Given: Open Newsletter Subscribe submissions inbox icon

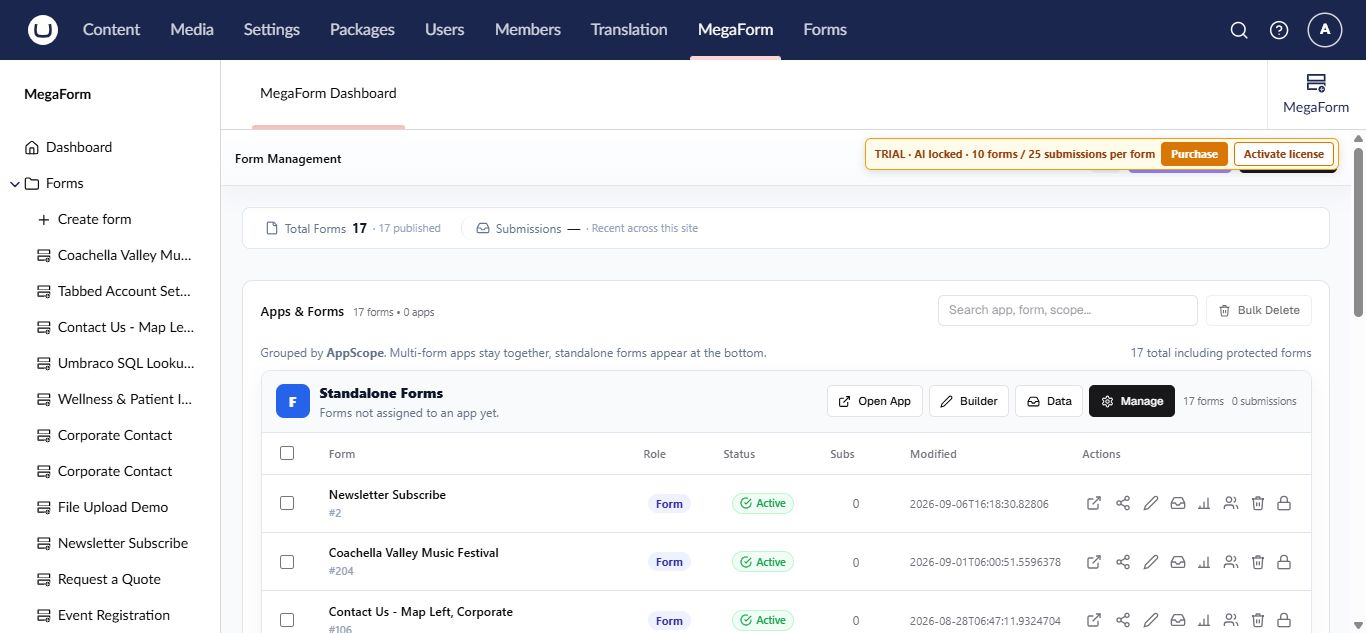Looking at the screenshot, I should pos(1178,503).
